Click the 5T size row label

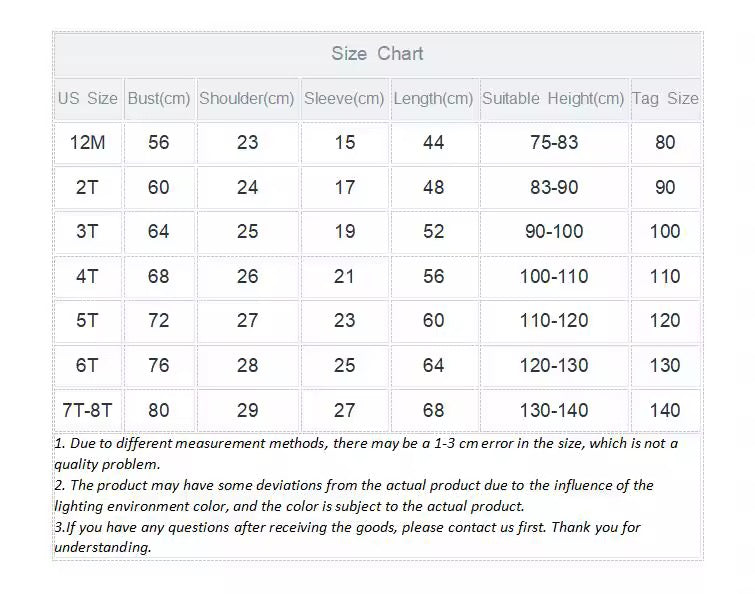click(87, 321)
